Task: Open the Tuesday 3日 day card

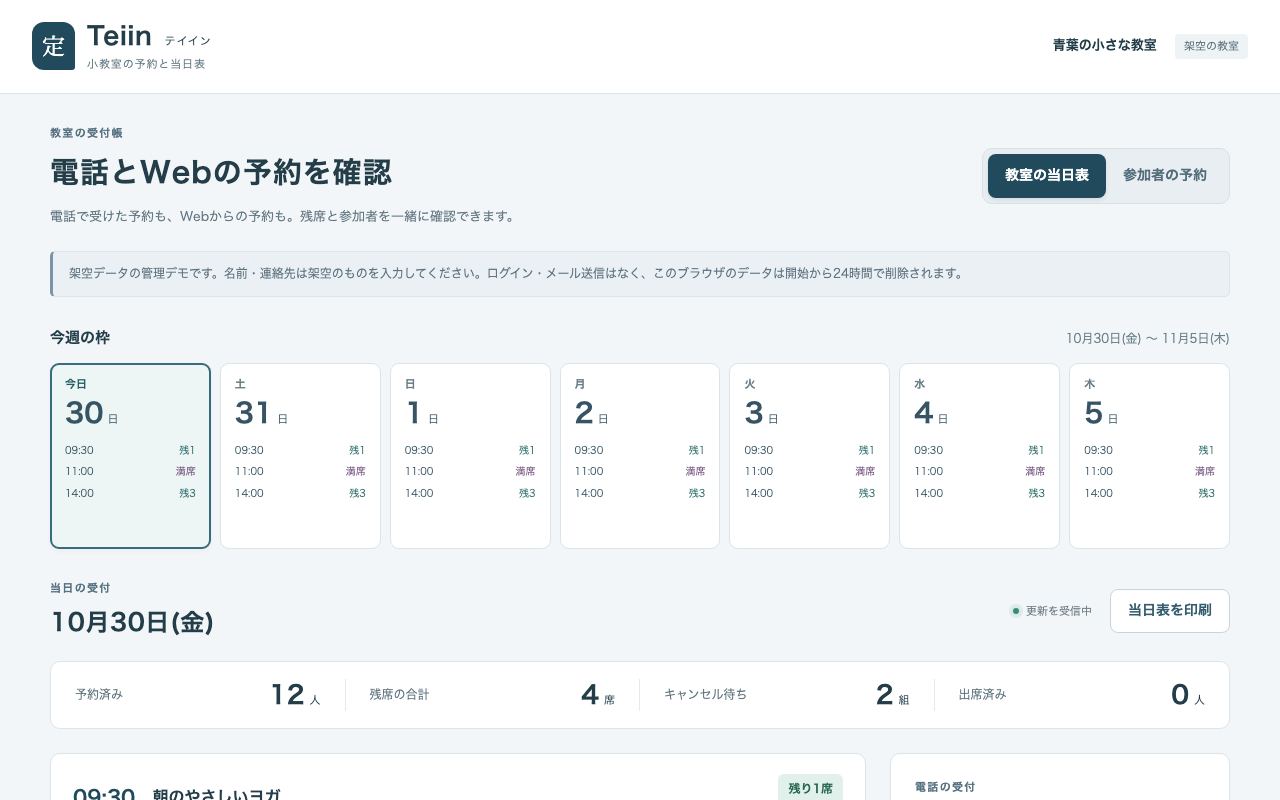Action: point(809,456)
